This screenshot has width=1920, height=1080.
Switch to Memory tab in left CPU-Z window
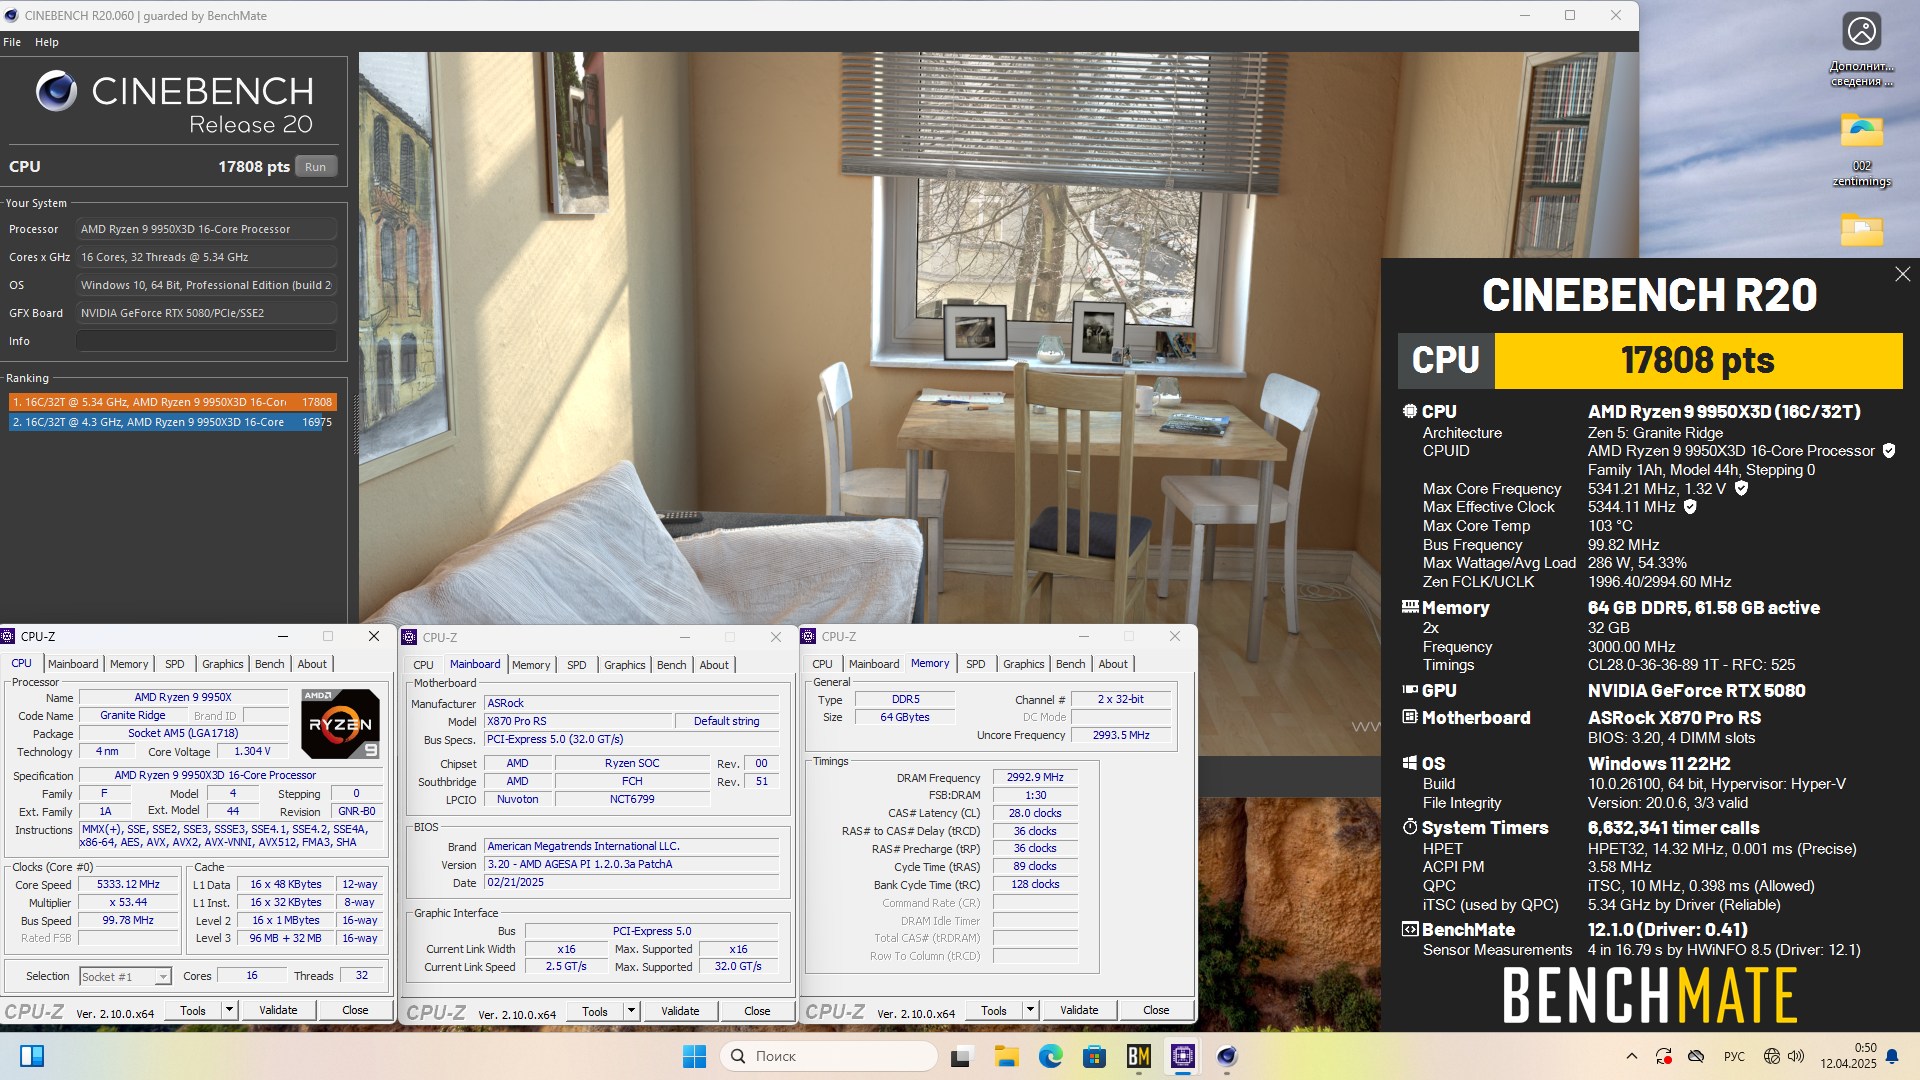[x=129, y=664]
